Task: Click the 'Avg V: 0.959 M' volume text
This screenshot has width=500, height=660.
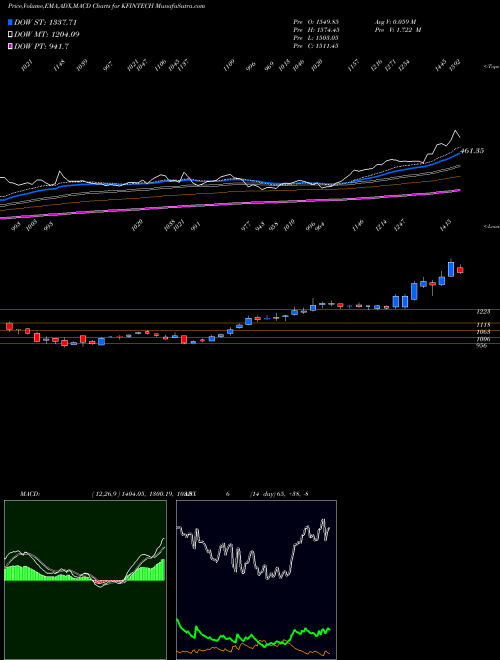Action: [395, 22]
